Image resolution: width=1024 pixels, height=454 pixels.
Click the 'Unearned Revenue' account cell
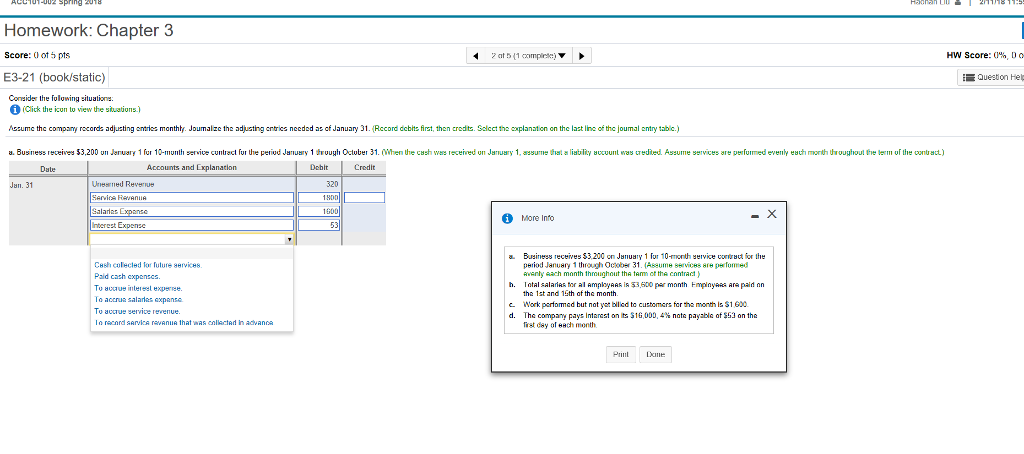[192, 184]
